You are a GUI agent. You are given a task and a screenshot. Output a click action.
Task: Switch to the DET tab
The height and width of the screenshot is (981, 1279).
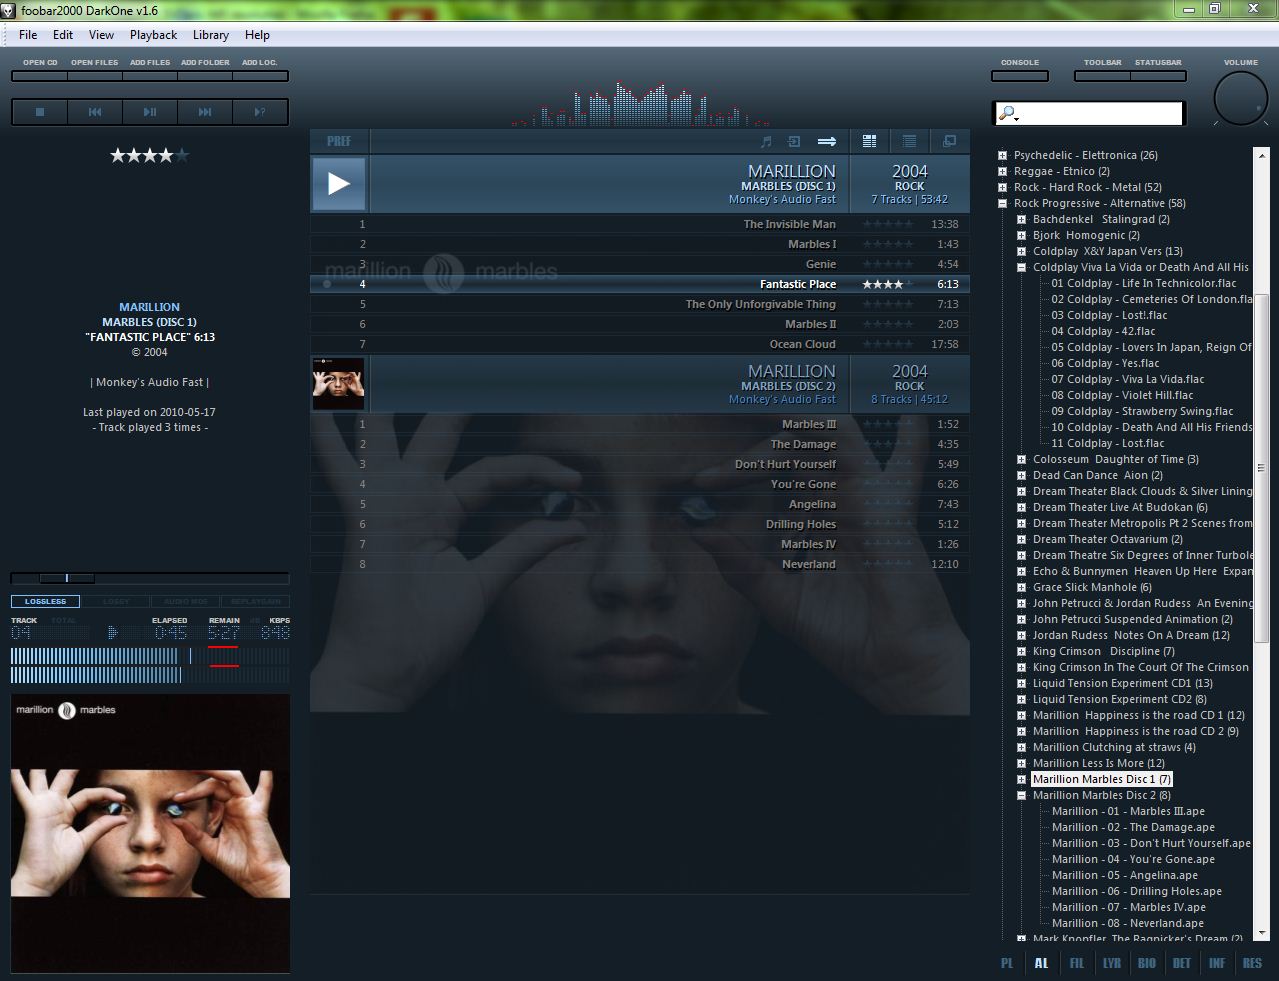coord(1182,963)
